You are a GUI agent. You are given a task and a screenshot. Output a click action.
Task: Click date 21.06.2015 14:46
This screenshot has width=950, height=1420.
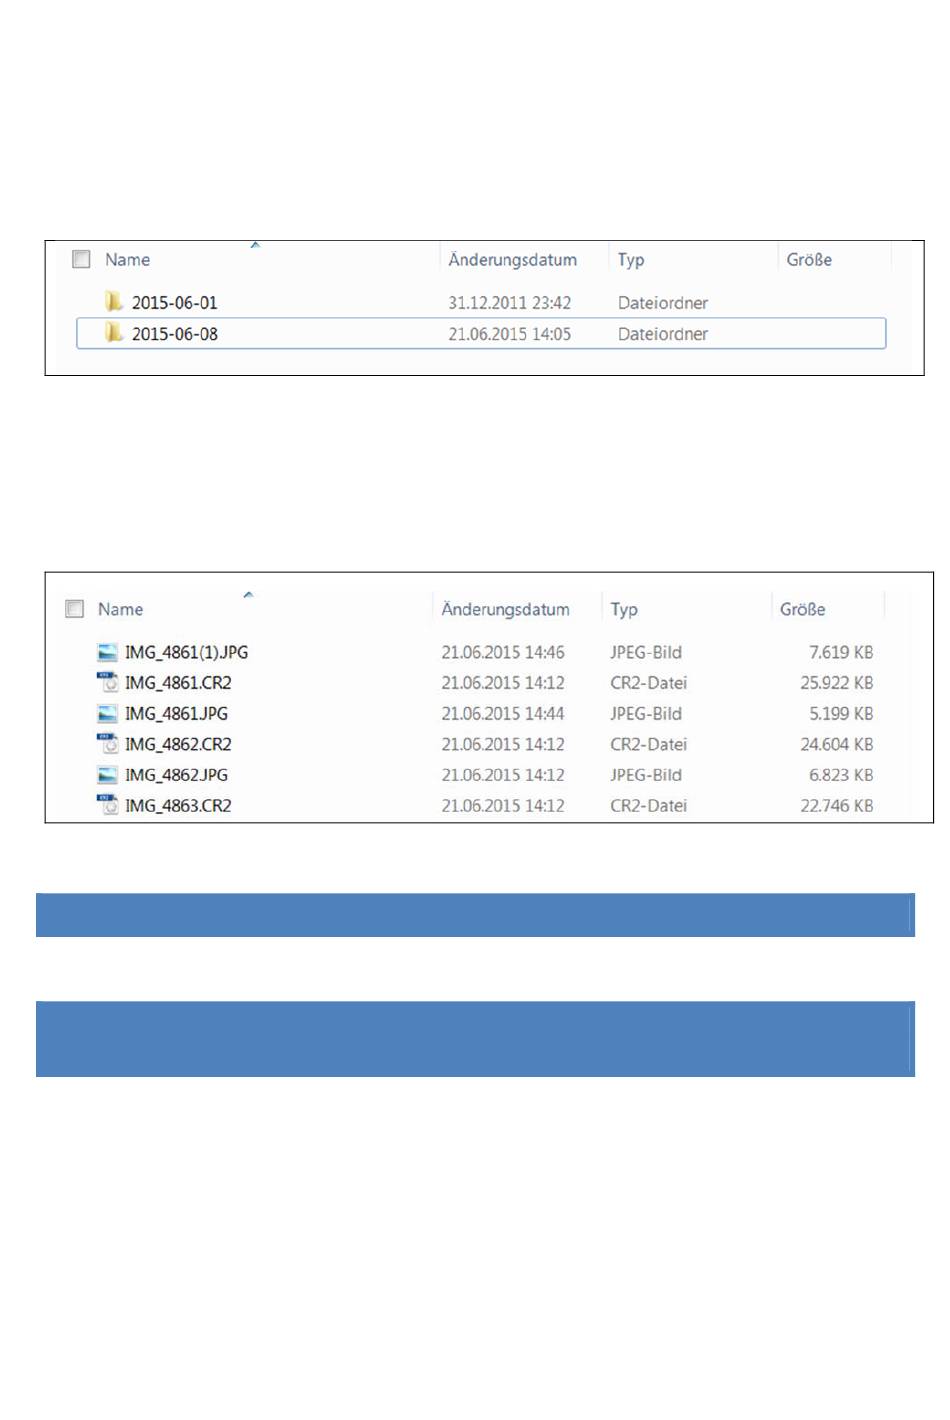pyautogui.click(x=503, y=653)
